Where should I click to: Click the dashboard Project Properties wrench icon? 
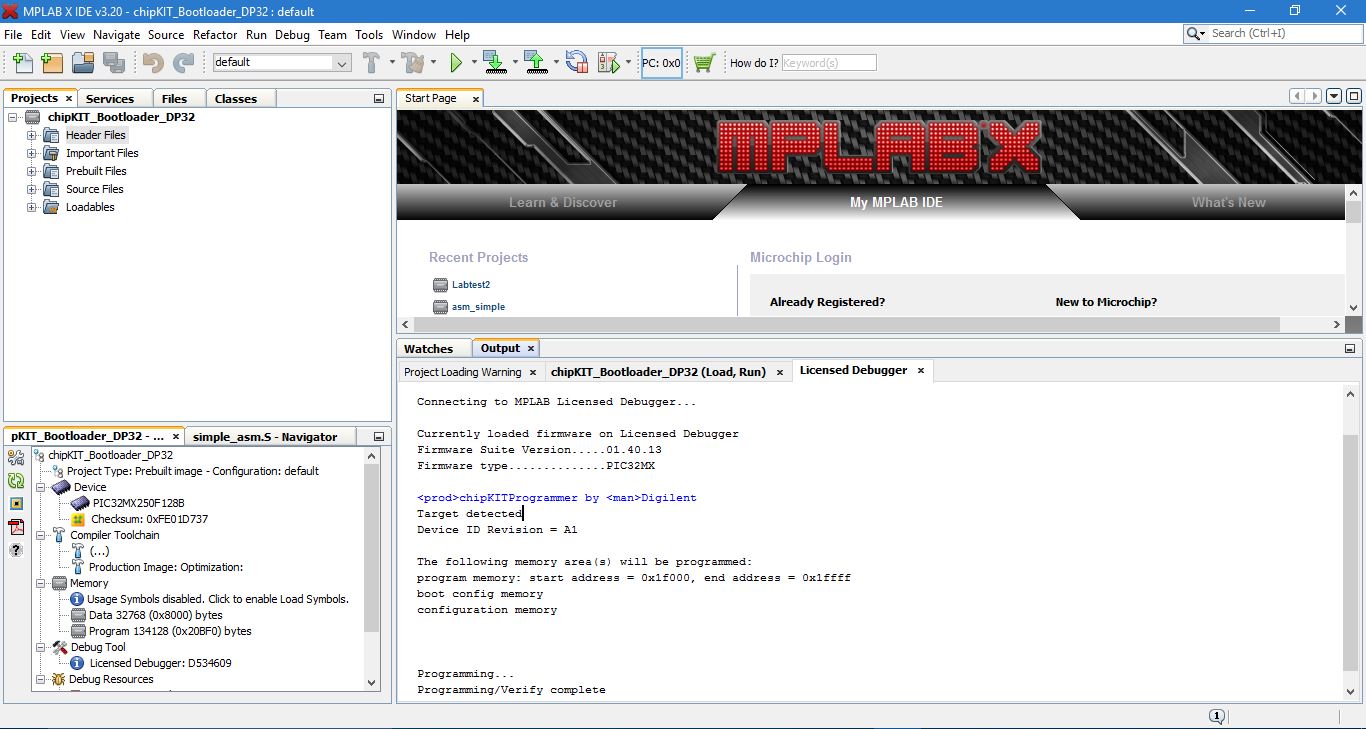(x=16, y=457)
